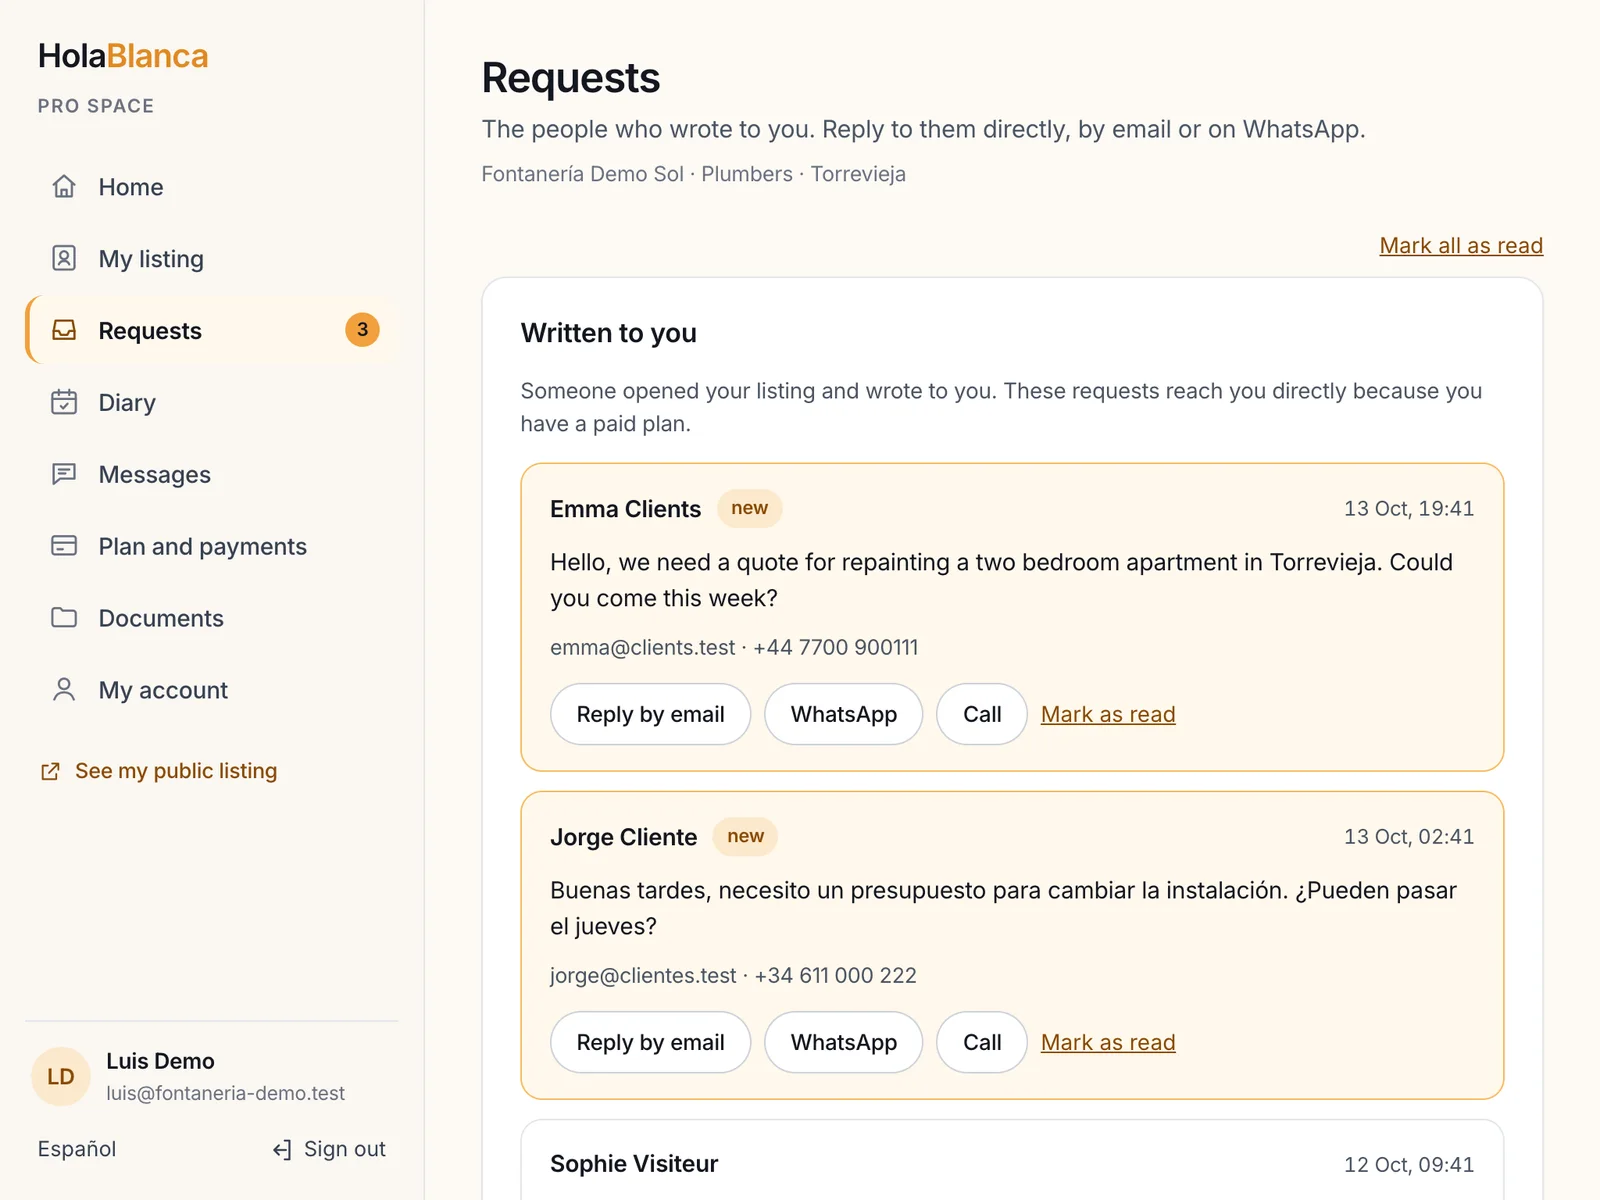
Task: Click the Documents folder icon
Action: pos(64,619)
